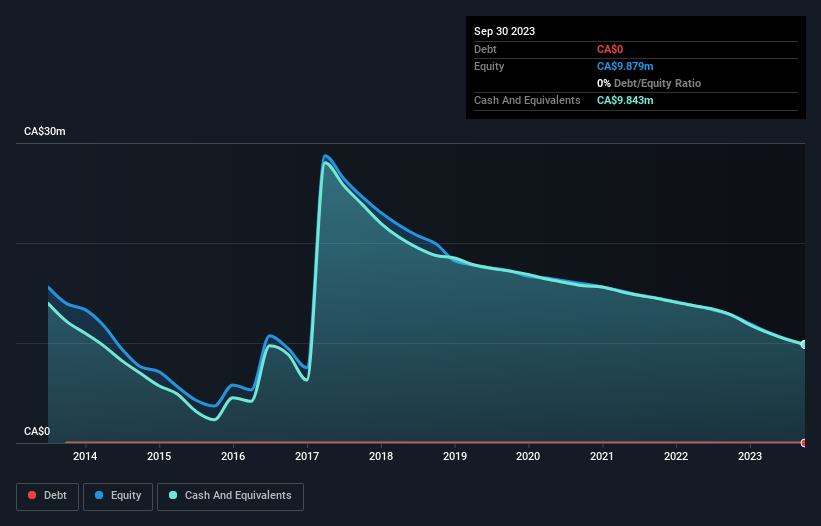Click the 2023 x-axis label
This screenshot has width=821, height=526.
point(750,456)
